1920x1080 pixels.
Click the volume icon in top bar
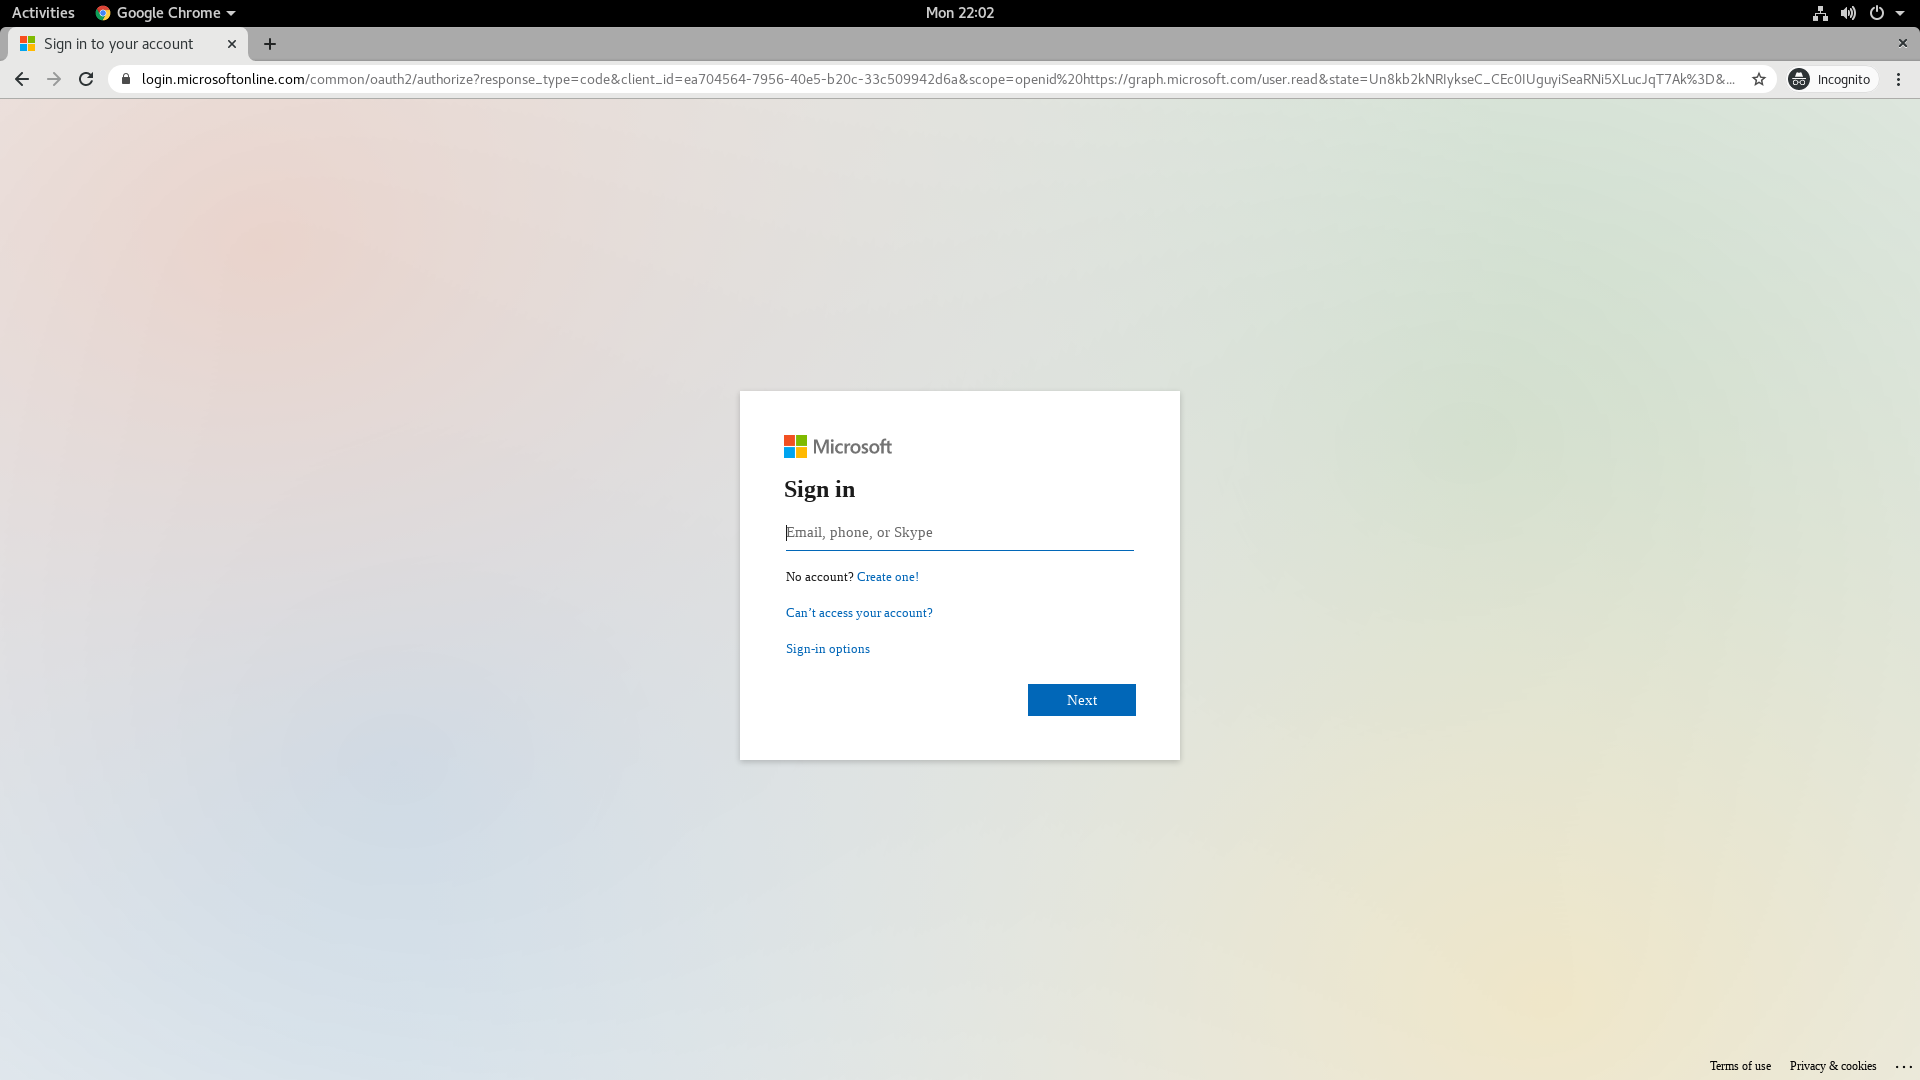[x=1848, y=13]
